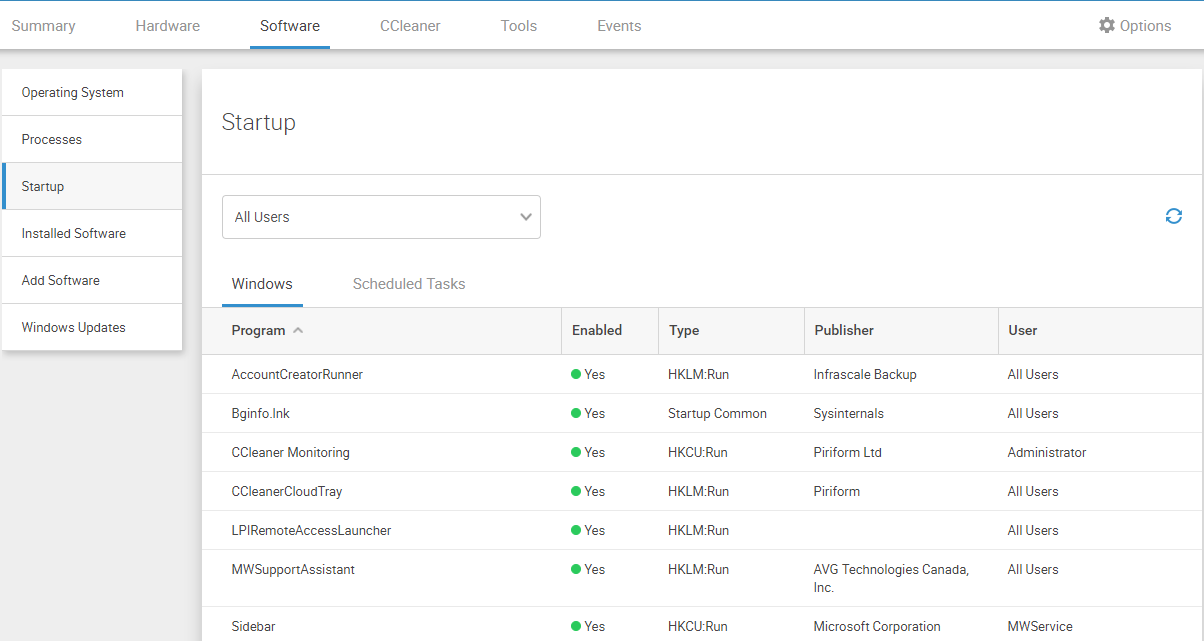Click green status dot for CCleaner Monitoring

pos(576,453)
